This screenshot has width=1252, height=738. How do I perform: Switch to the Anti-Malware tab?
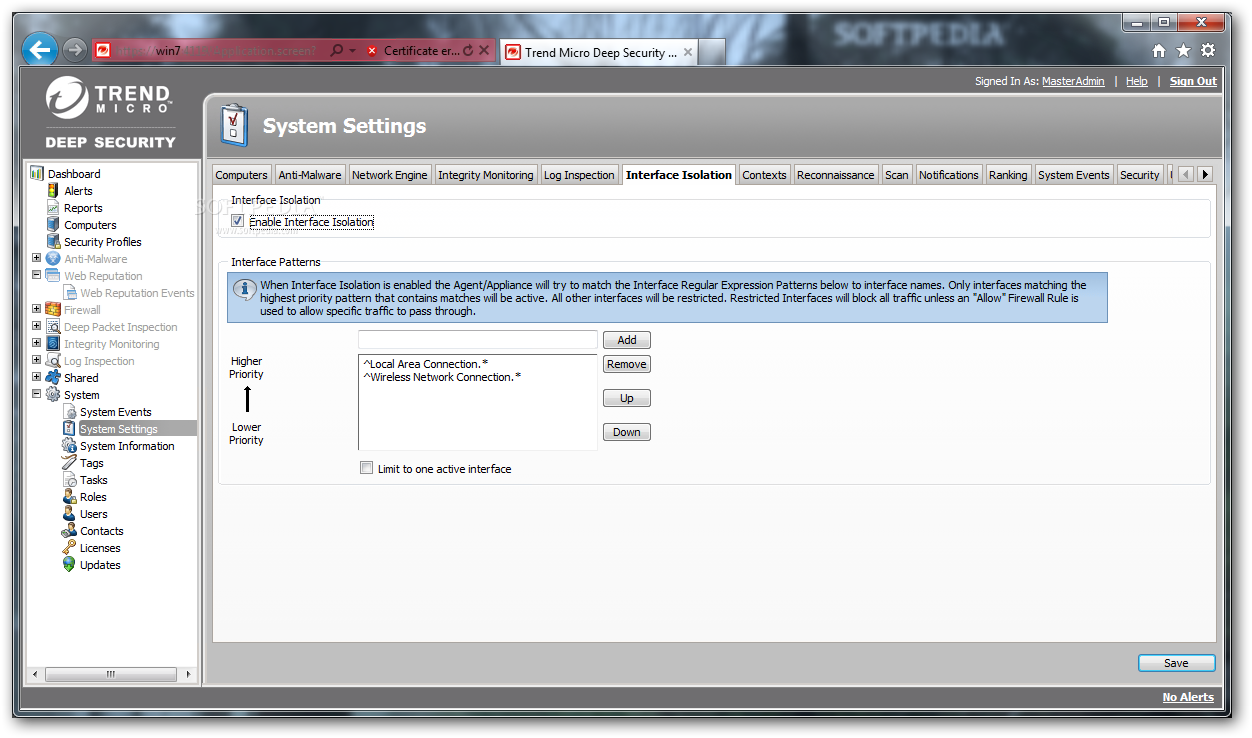pyautogui.click(x=310, y=175)
